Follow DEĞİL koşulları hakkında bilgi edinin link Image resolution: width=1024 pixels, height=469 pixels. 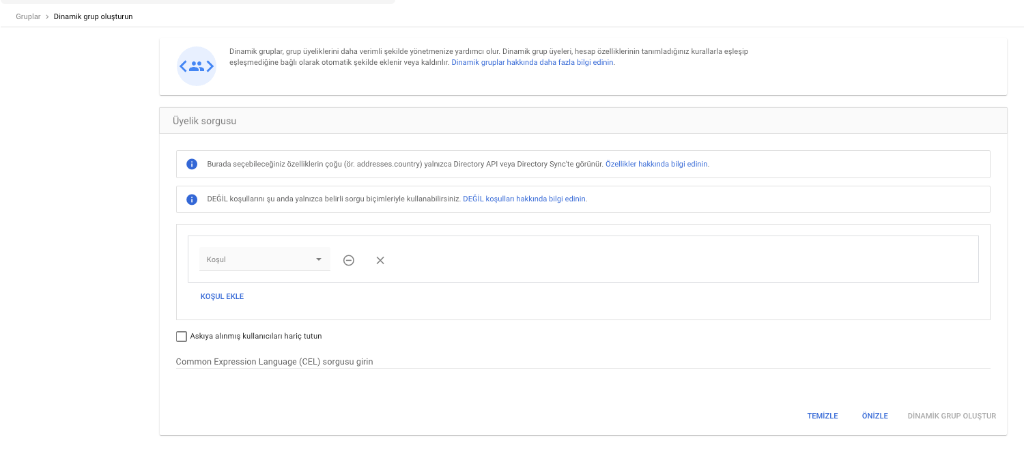[x=524, y=199]
